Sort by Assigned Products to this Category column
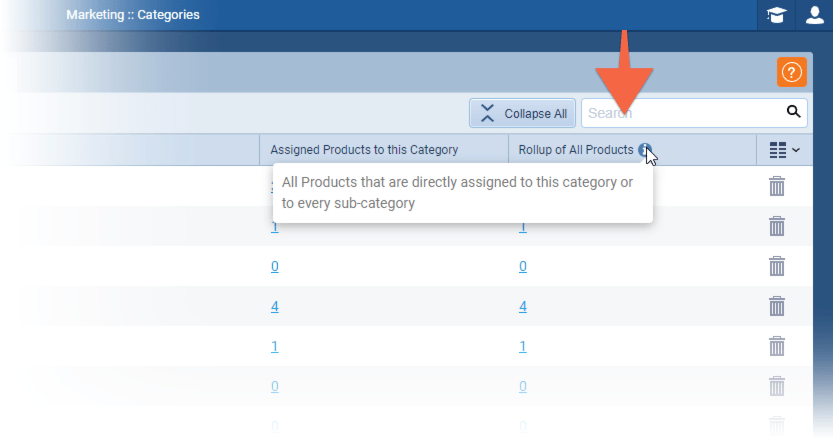This screenshot has width=833, height=439. (x=364, y=150)
